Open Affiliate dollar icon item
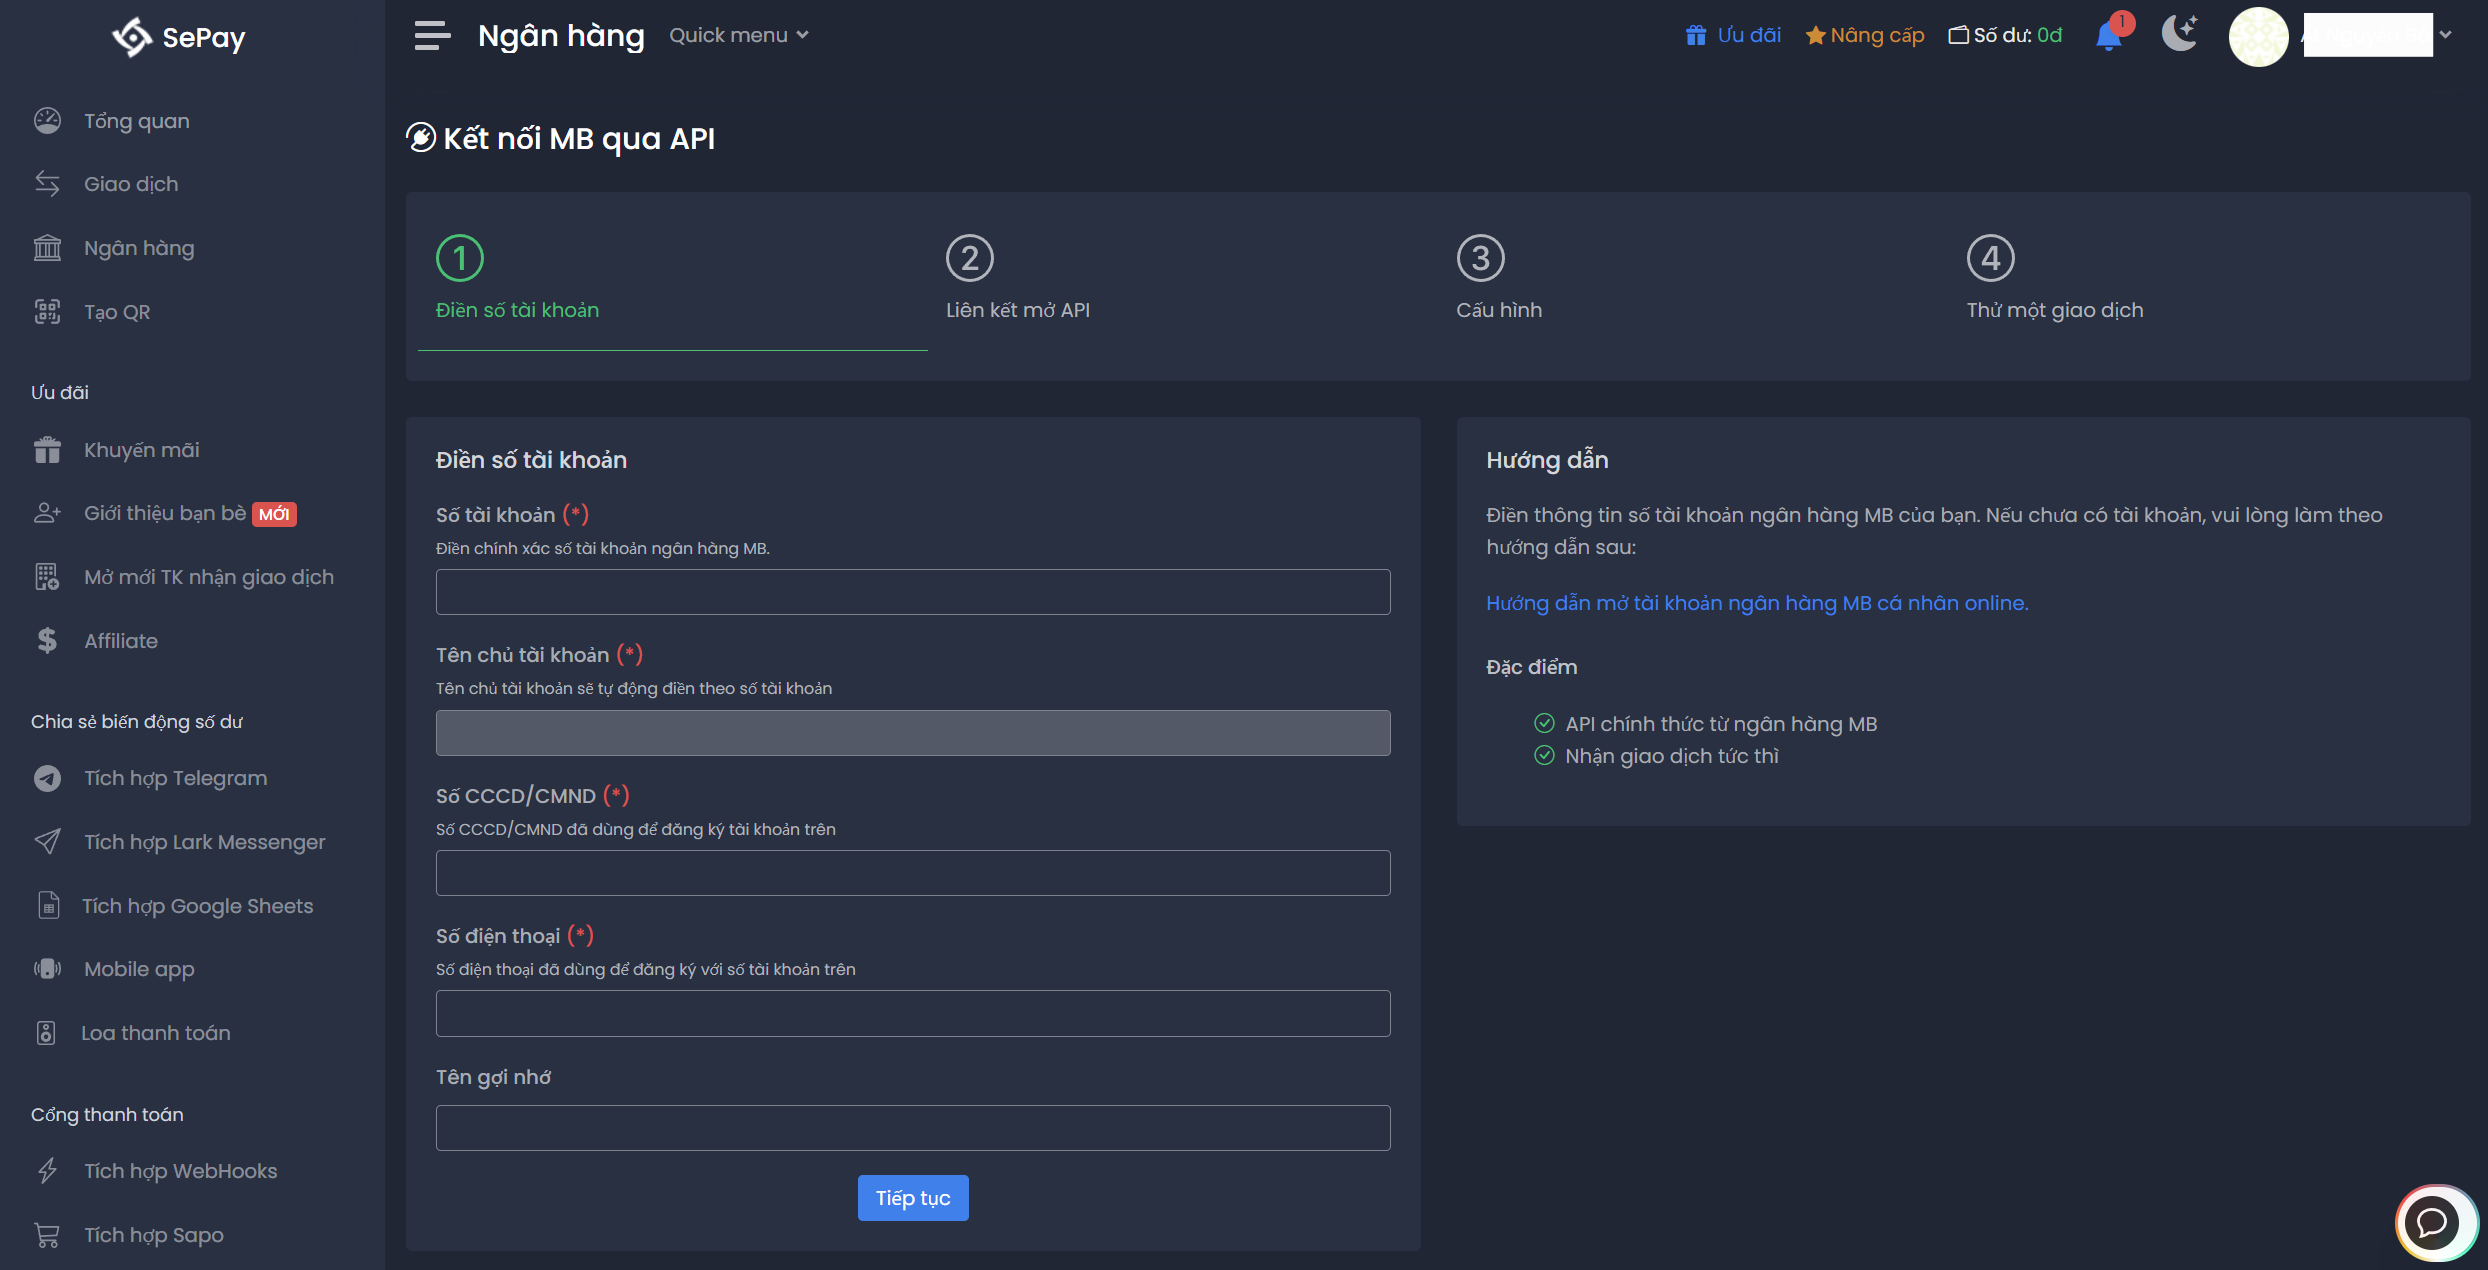The height and width of the screenshot is (1270, 2488). tap(47, 641)
